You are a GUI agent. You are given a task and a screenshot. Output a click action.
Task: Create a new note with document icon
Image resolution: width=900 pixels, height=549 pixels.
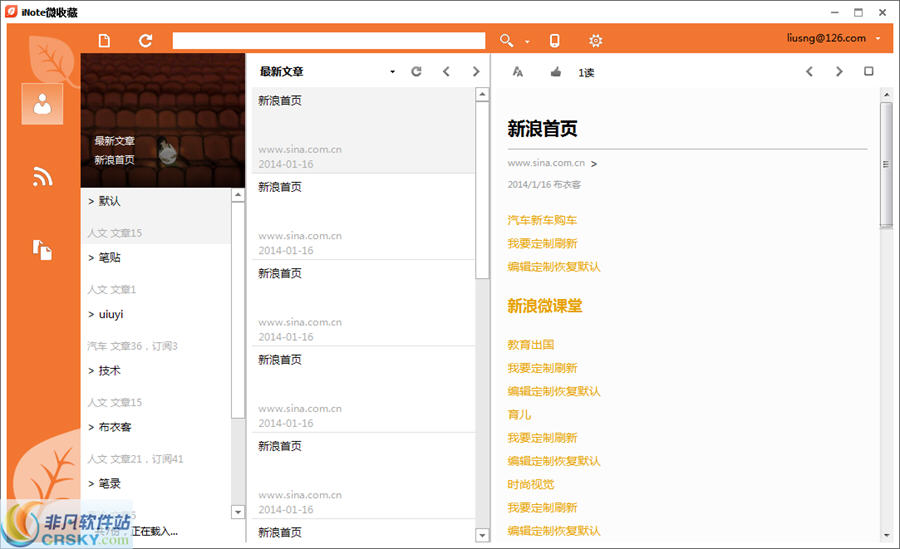[x=104, y=40]
